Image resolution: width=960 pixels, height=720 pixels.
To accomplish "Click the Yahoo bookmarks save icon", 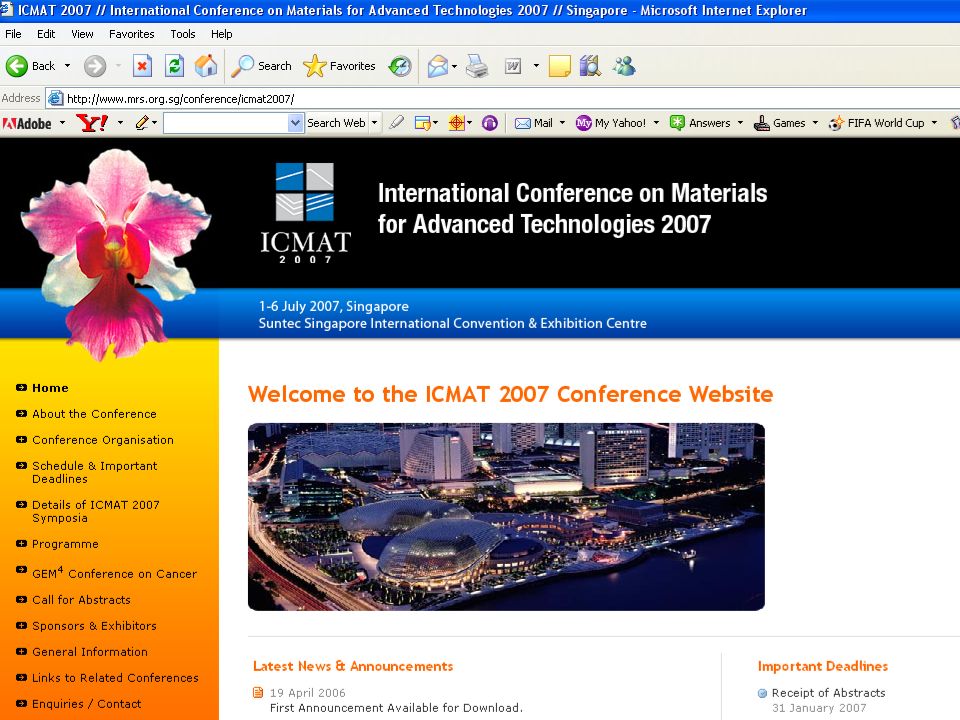I will (x=422, y=123).
